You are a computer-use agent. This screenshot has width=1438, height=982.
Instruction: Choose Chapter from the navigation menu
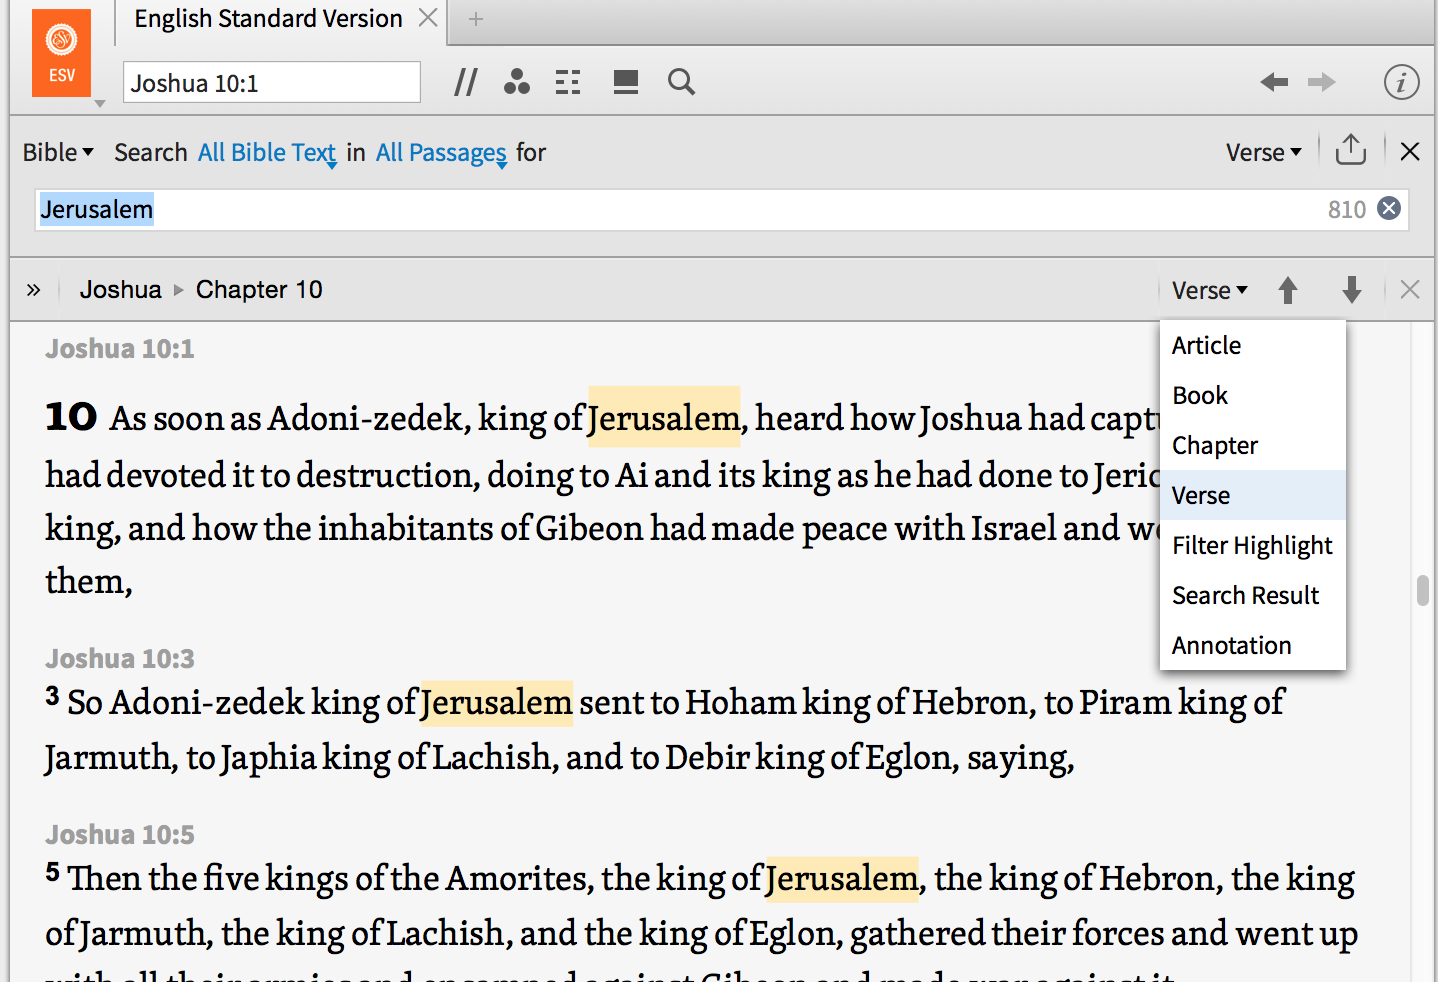[1253, 445]
